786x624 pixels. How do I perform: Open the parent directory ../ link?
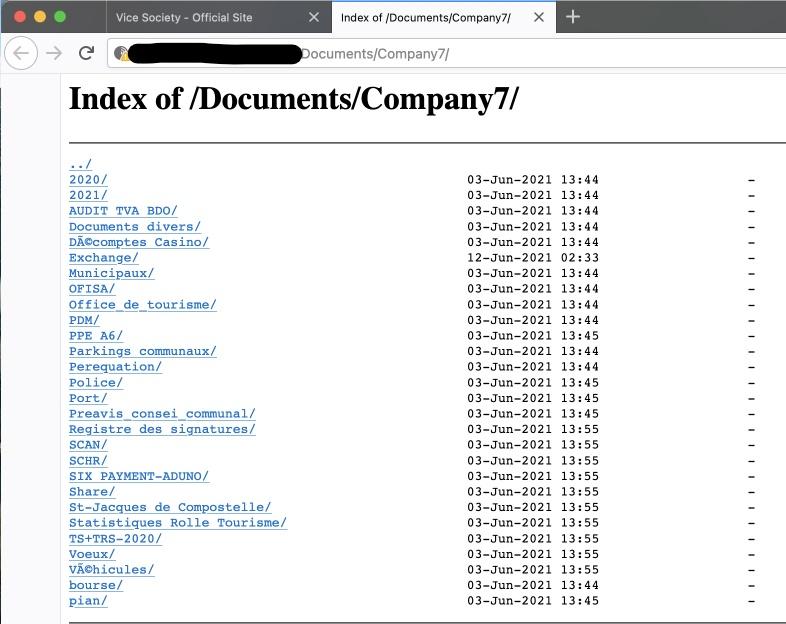(x=80, y=164)
